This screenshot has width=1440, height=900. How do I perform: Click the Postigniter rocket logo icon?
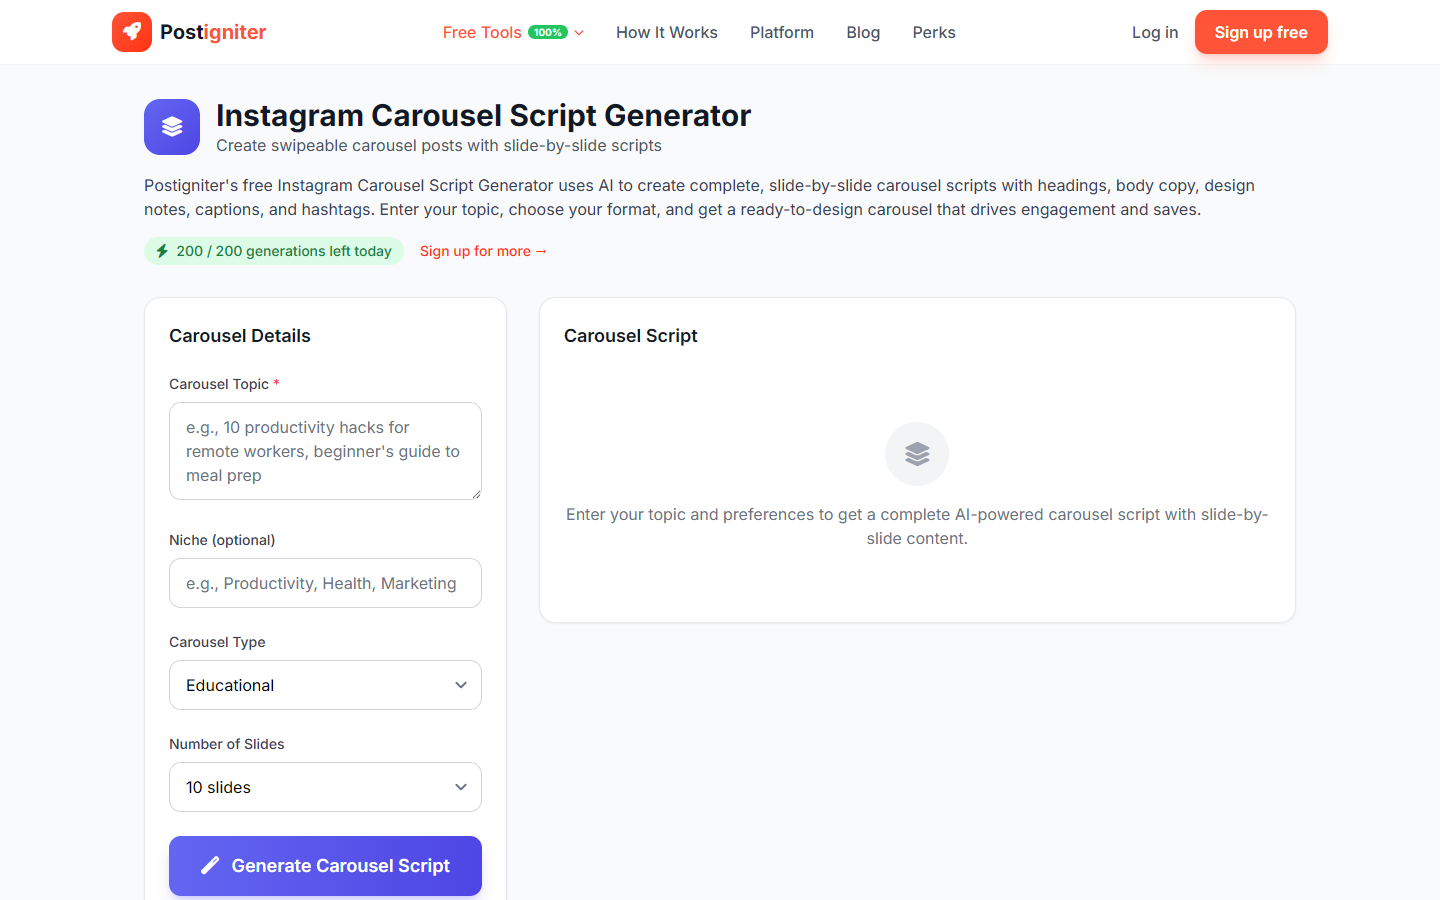[132, 31]
